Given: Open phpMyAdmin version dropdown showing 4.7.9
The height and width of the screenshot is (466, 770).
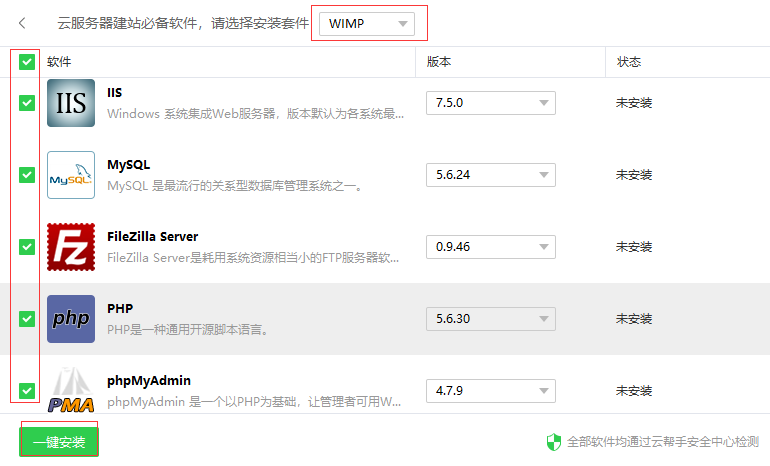Looking at the screenshot, I should click(491, 391).
